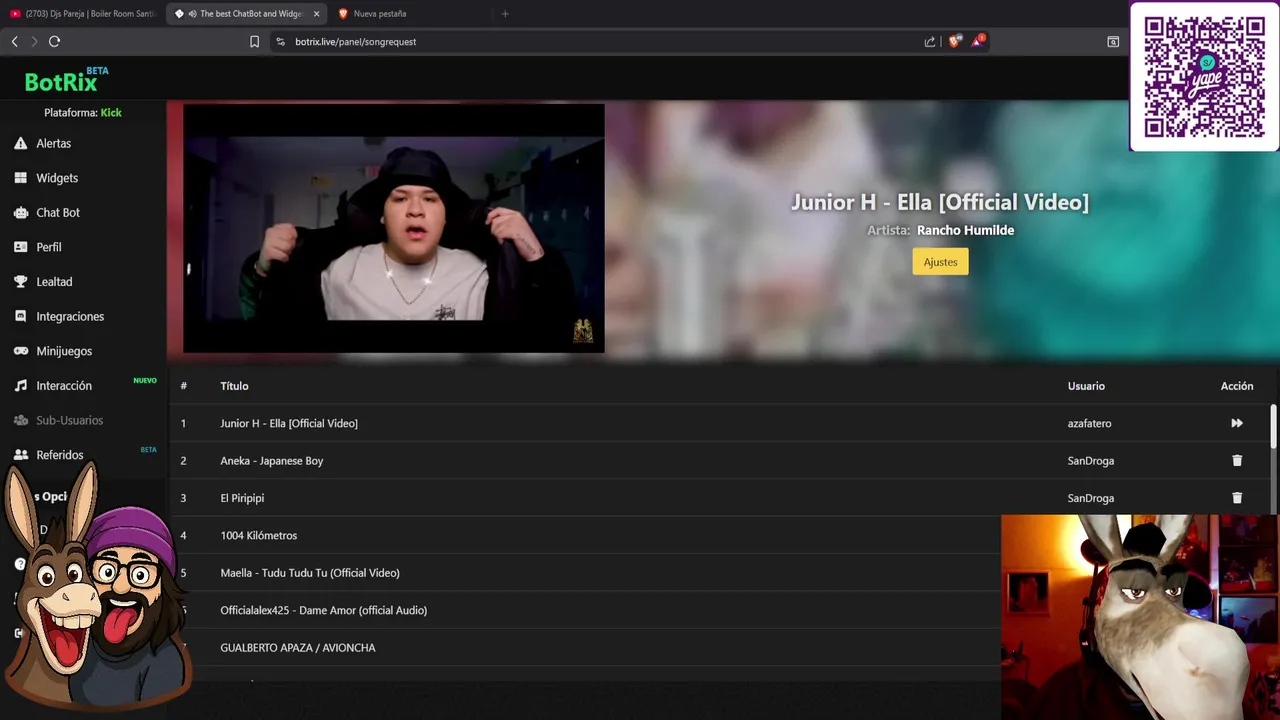Screen dimensions: 1280x720
Task: Open a new browser tab
Action: [505, 14]
